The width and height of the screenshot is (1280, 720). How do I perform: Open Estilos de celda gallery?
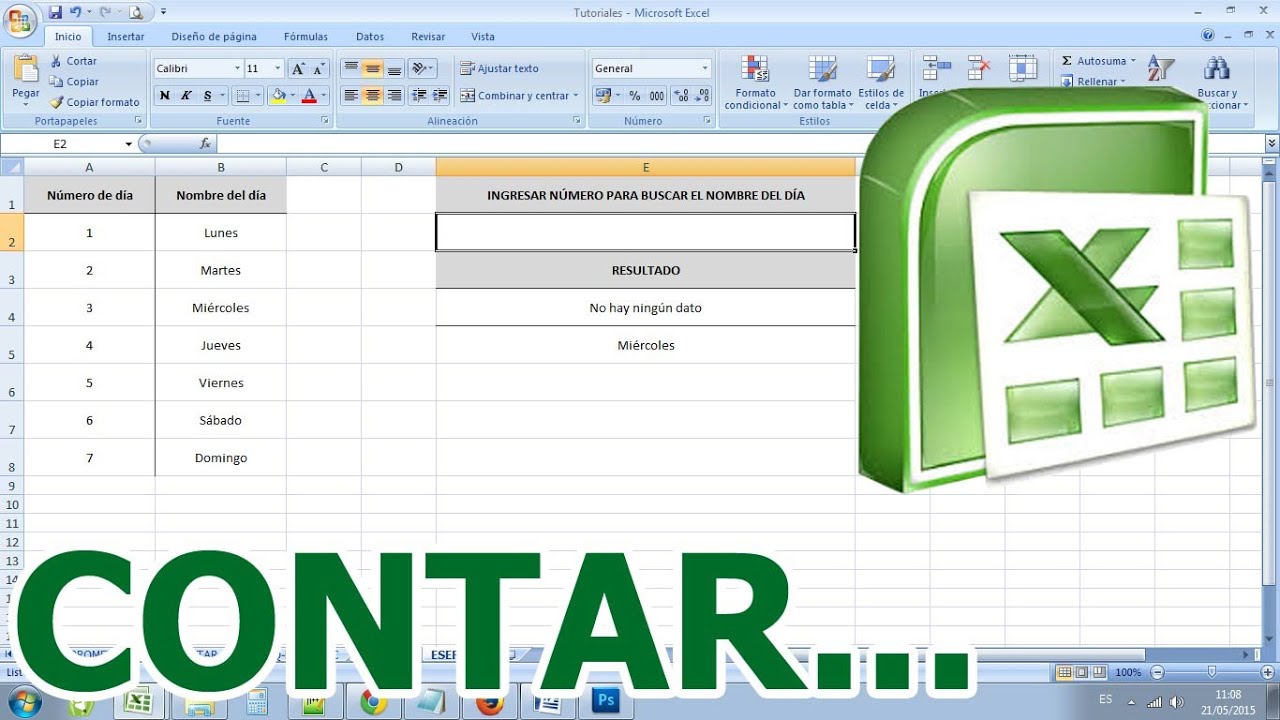point(881,82)
